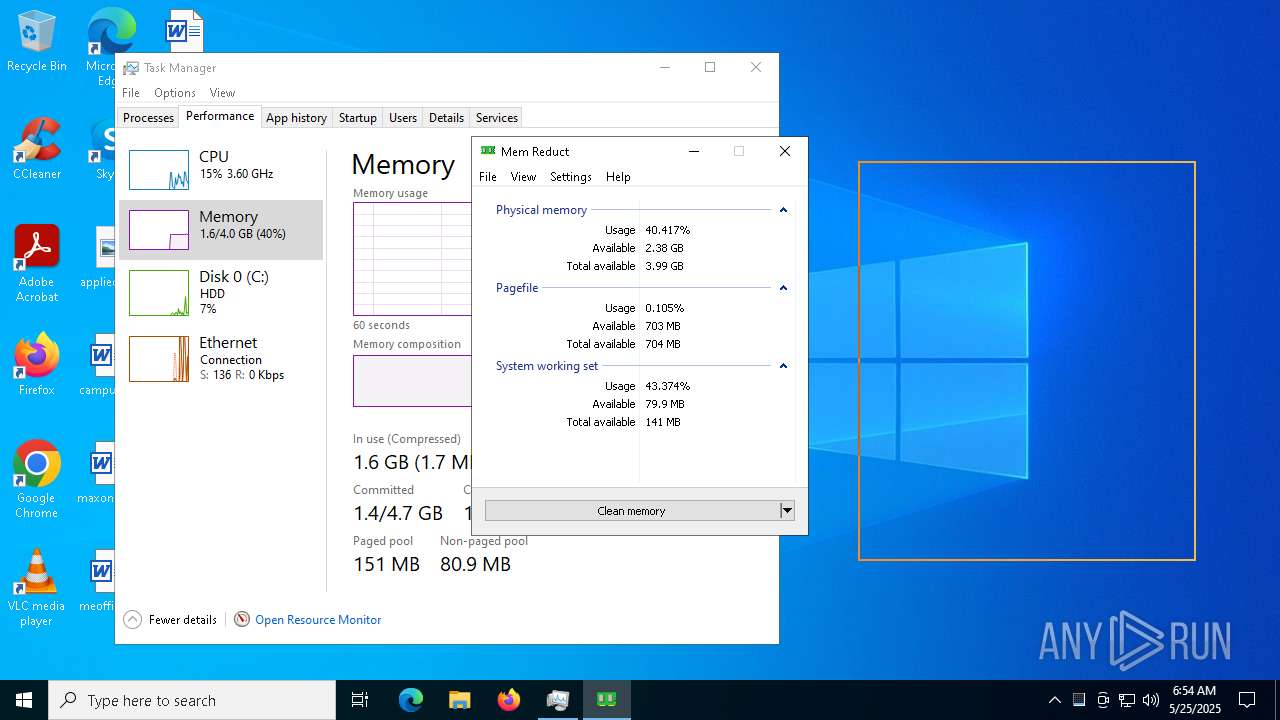The height and width of the screenshot is (720, 1280).
Task: Launch CCleaner from the desktop
Action: (x=36, y=148)
